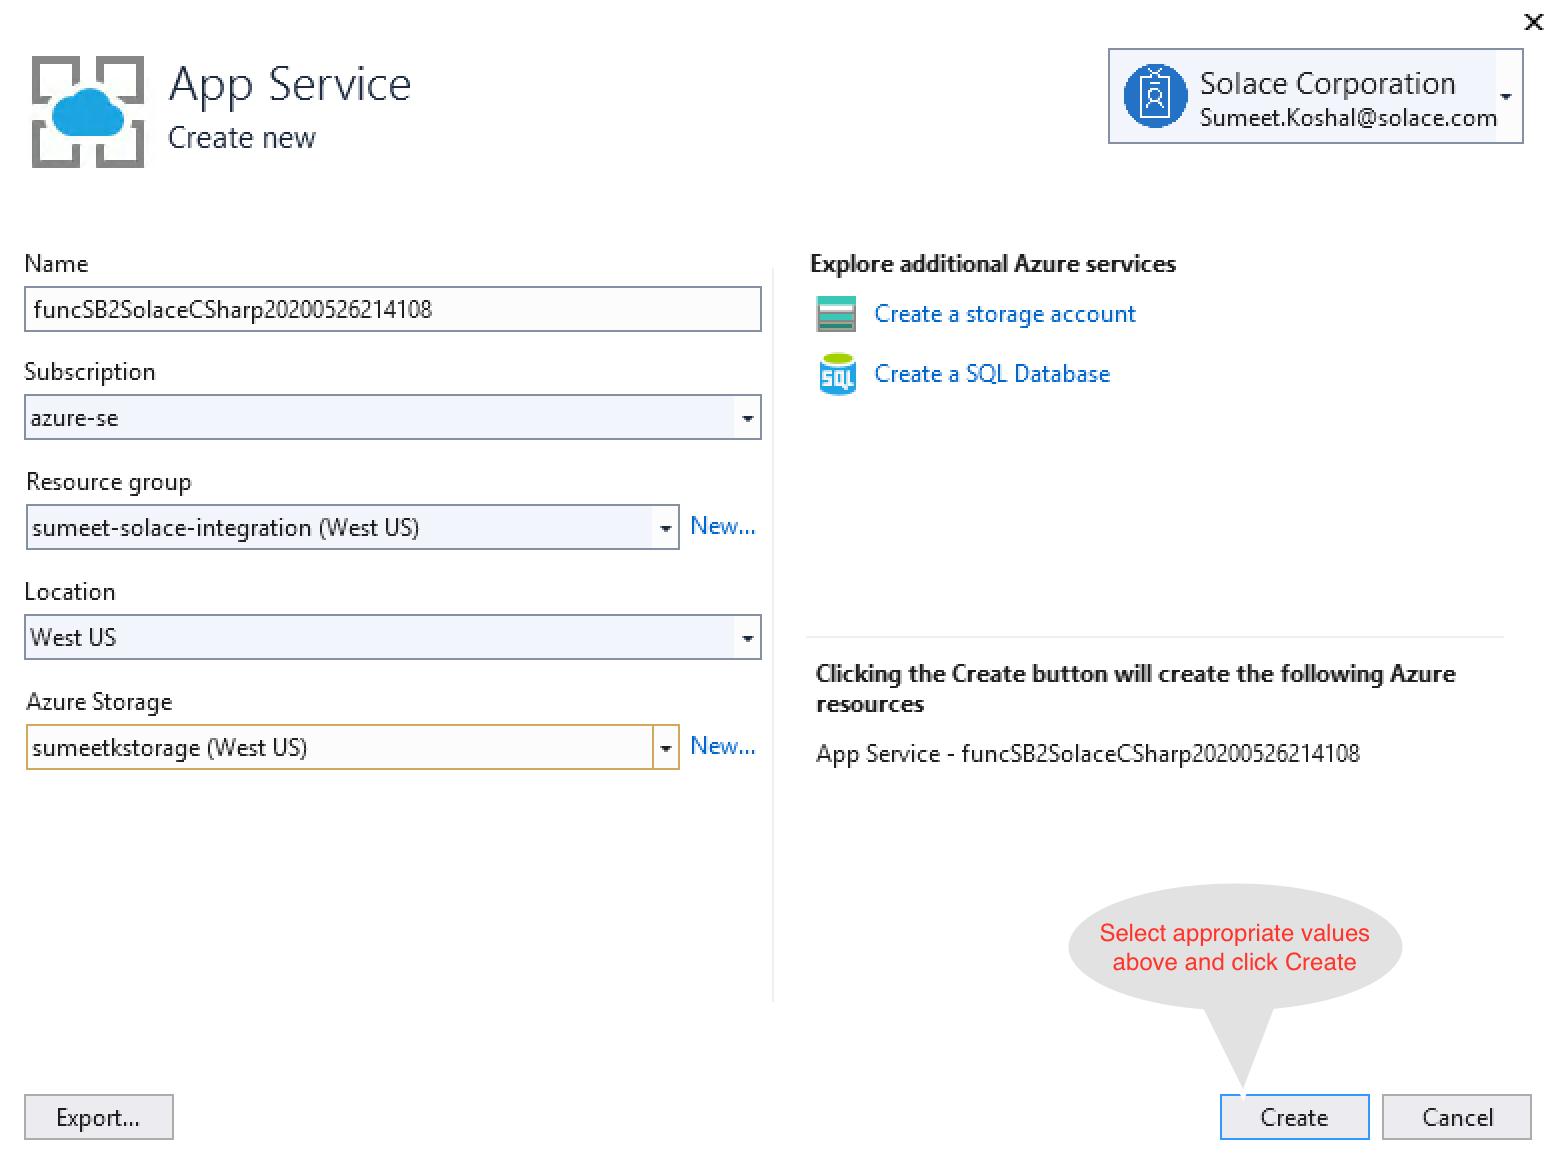This screenshot has height=1168, width=1566.
Task: Close the App Service dialog
Action: [x=1533, y=22]
